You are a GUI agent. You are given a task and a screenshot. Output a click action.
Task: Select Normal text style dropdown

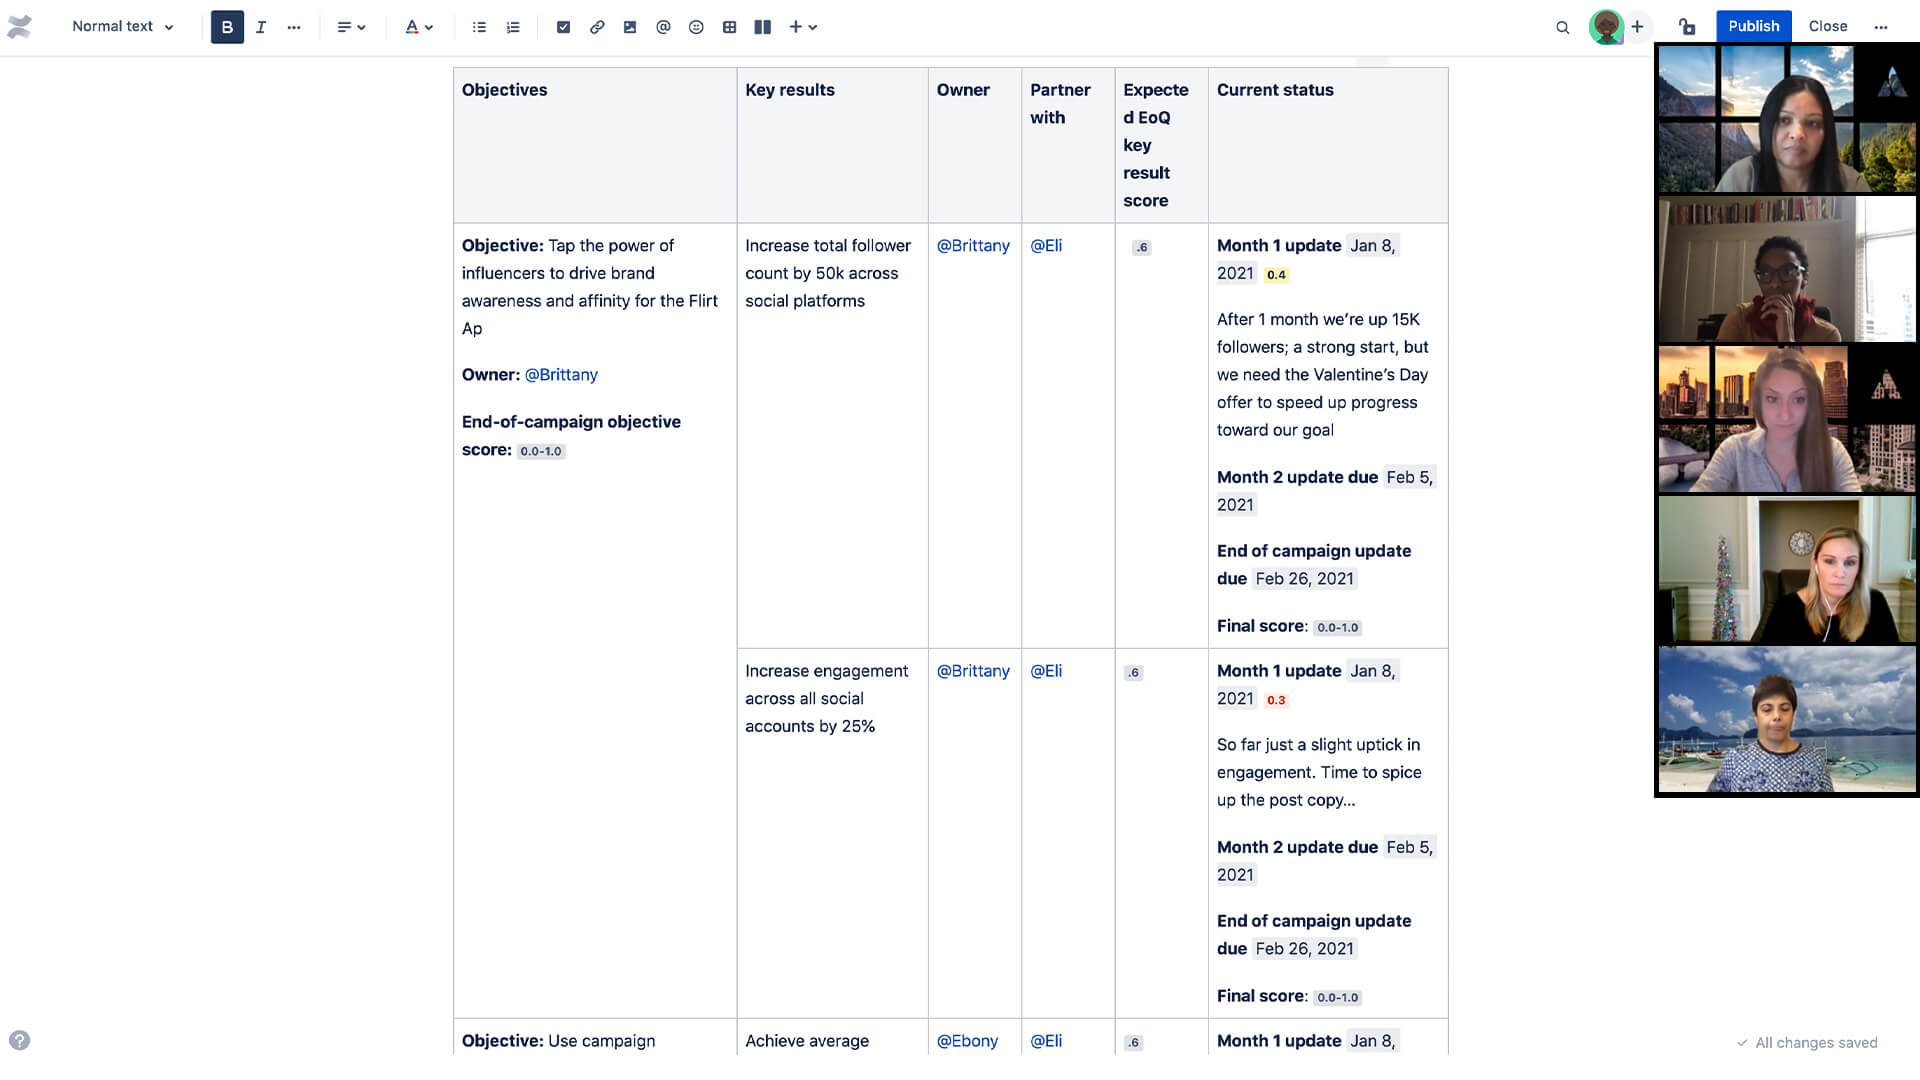pyautogui.click(x=123, y=26)
